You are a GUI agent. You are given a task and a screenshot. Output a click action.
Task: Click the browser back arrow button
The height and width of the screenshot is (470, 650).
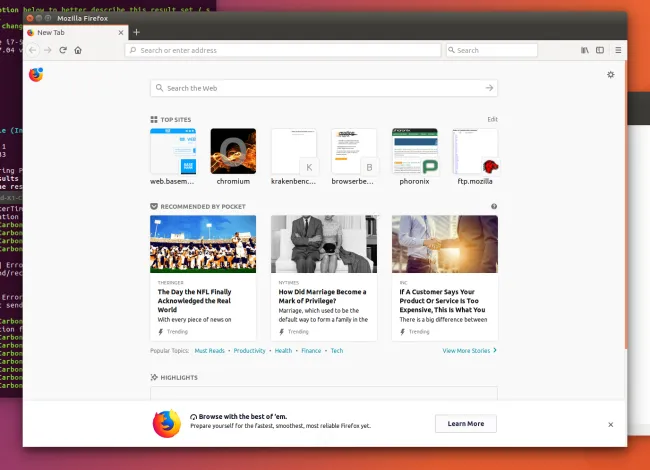pos(33,50)
